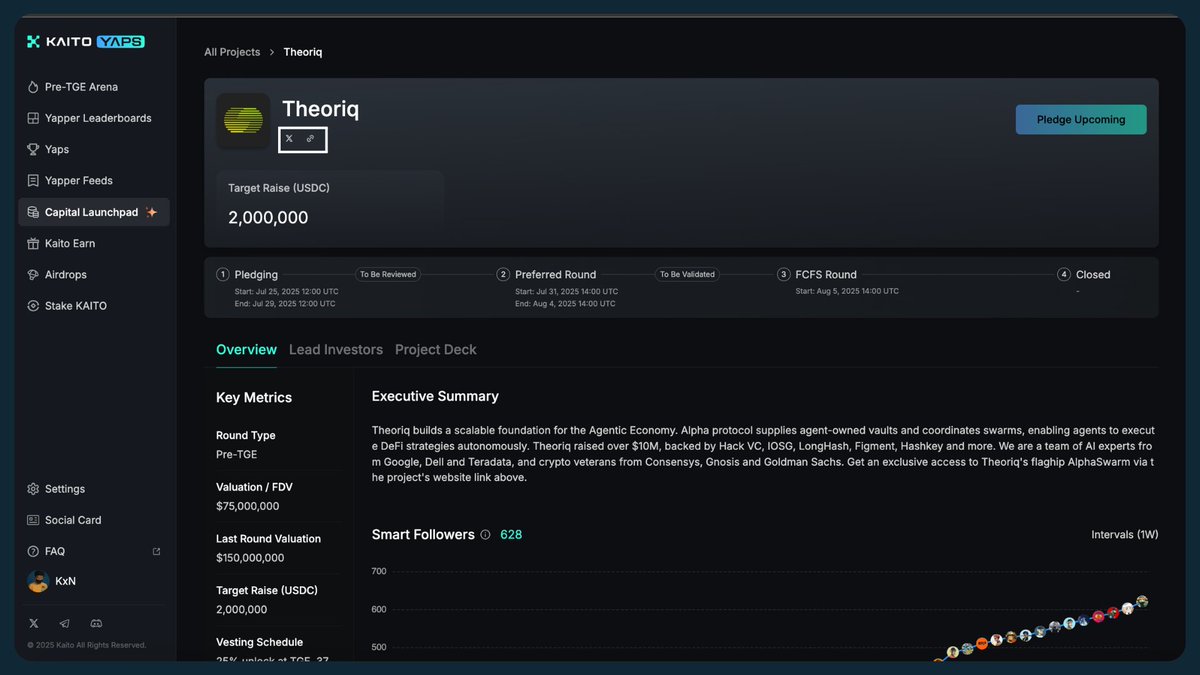The height and width of the screenshot is (675, 1200).
Task: Click the $150,000,000 last round value
Action: [x=250, y=558]
